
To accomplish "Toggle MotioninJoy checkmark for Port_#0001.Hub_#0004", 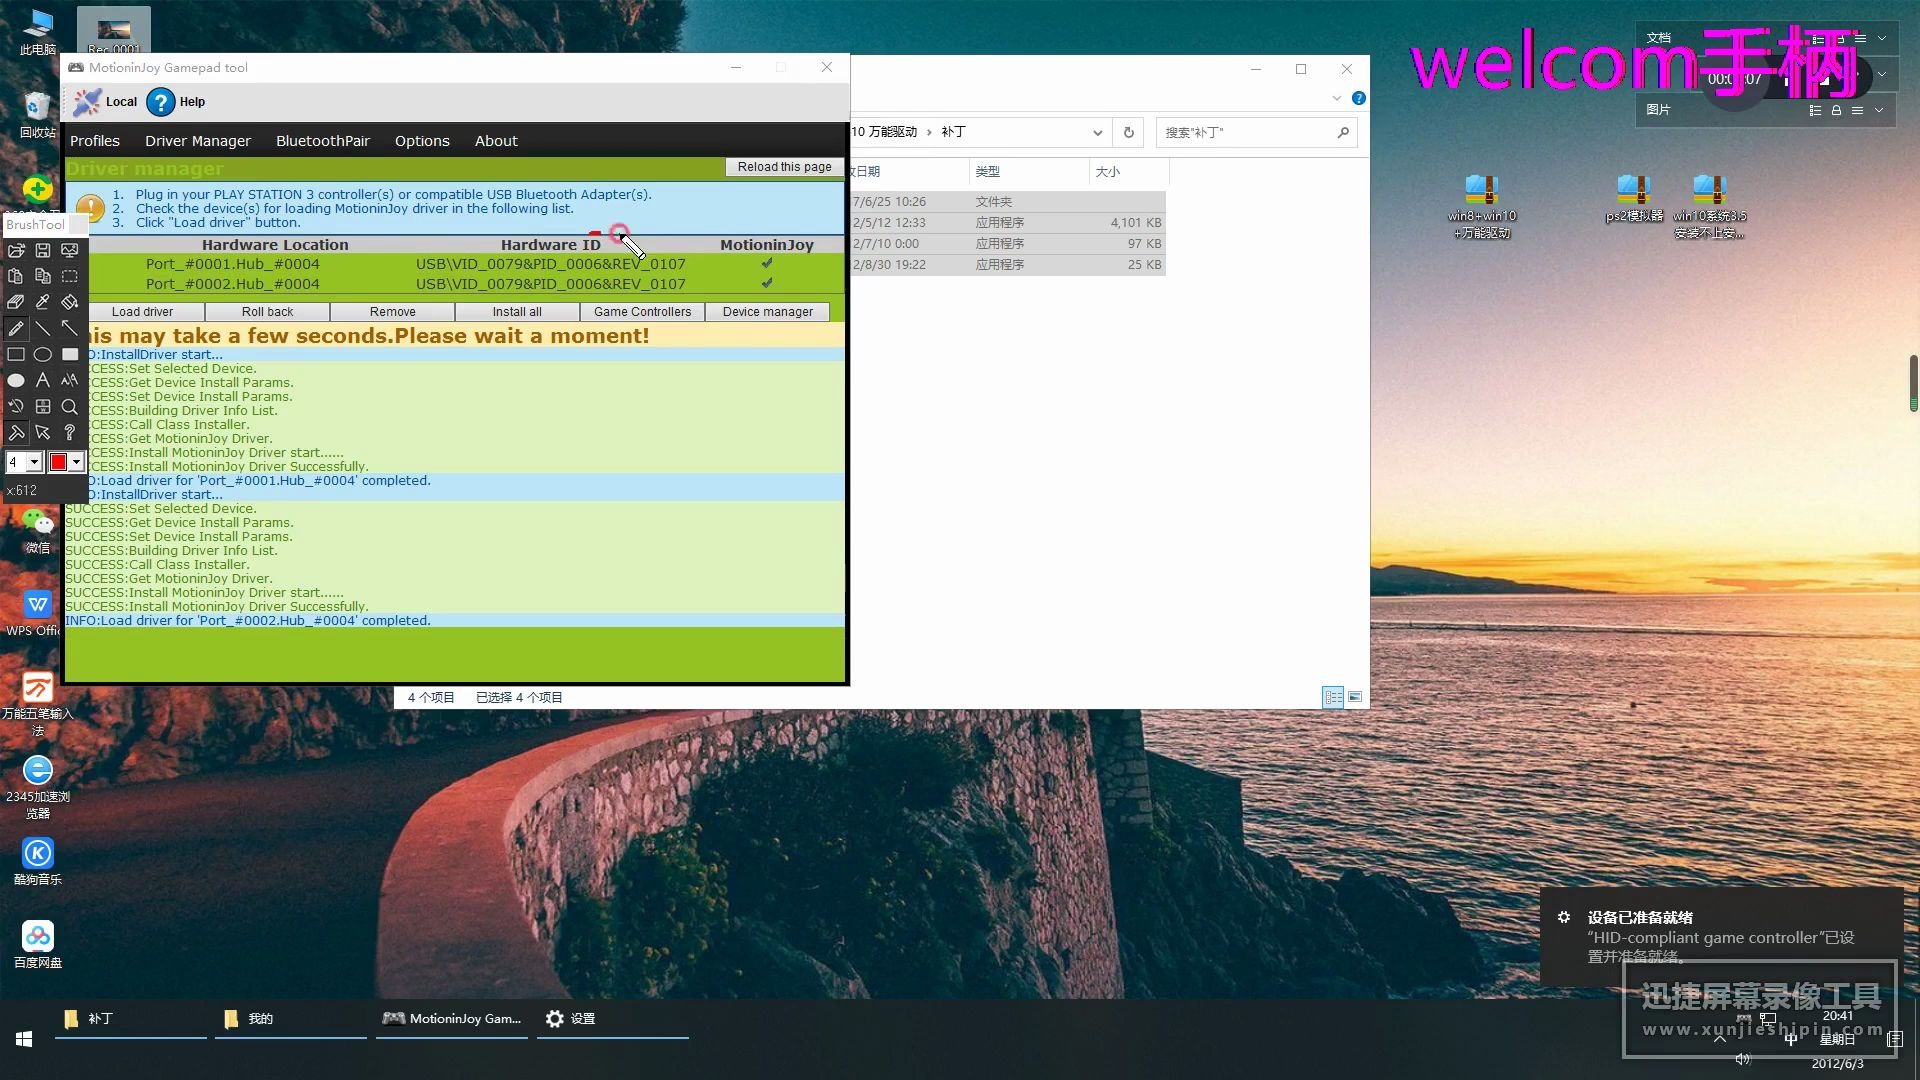I will [767, 263].
